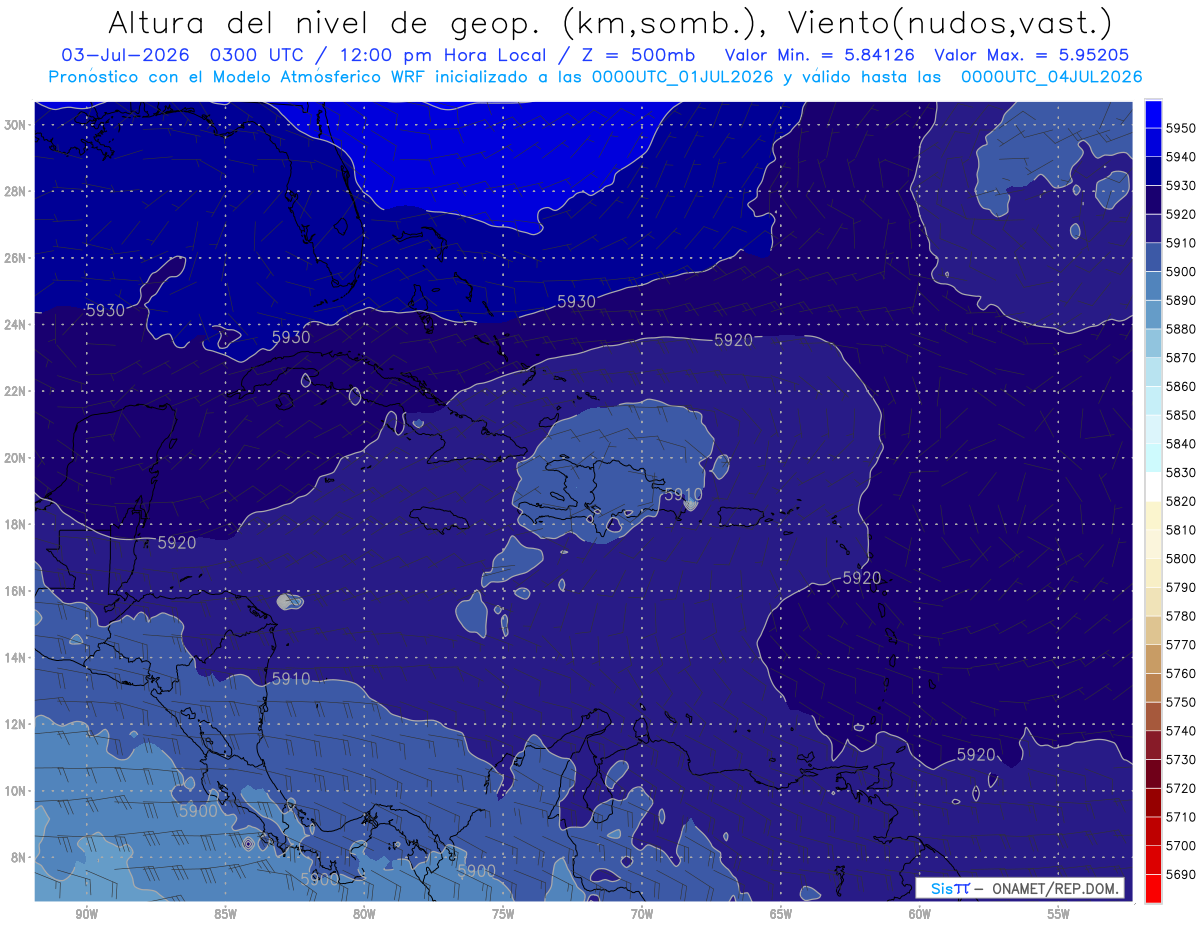Screen dimensions: 1200x927
Task: Click the '55W' longitude axis label
Action: click(x=1059, y=915)
